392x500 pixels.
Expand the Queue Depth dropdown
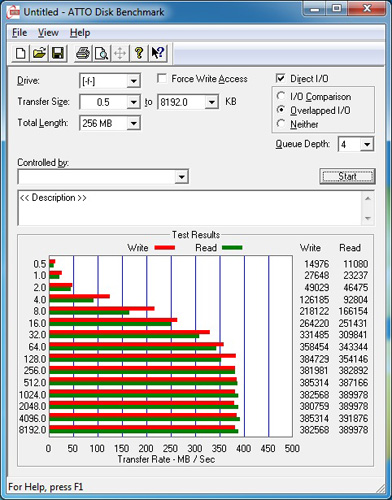(x=367, y=144)
